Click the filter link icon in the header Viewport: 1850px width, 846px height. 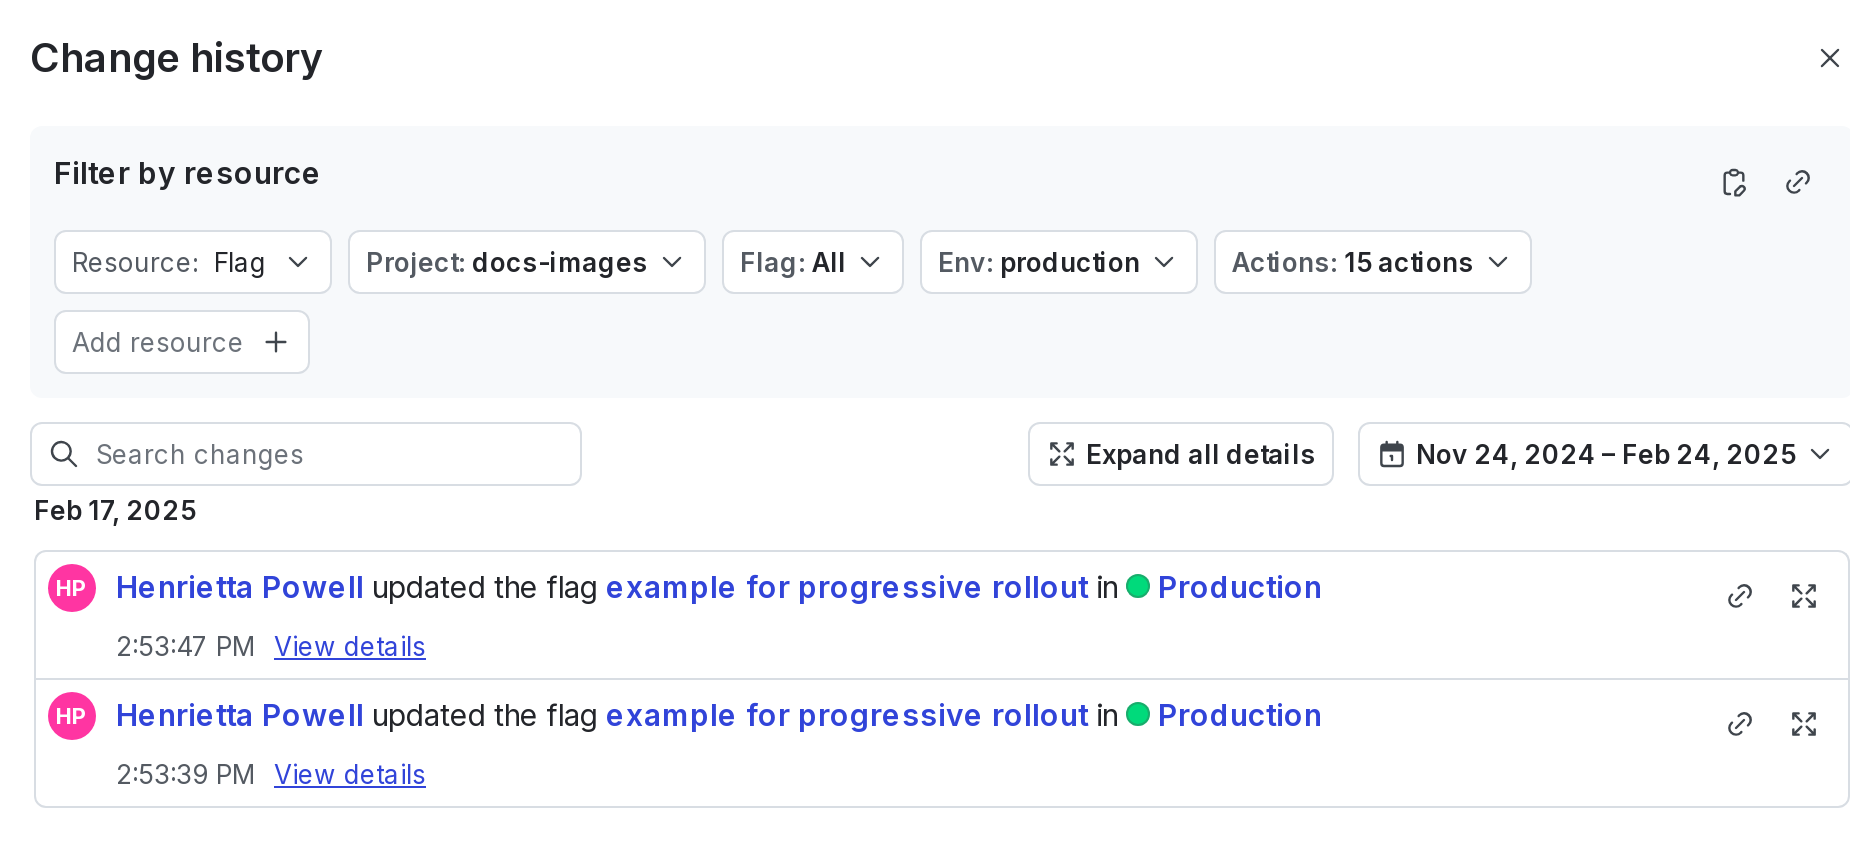pyautogui.click(x=1798, y=182)
